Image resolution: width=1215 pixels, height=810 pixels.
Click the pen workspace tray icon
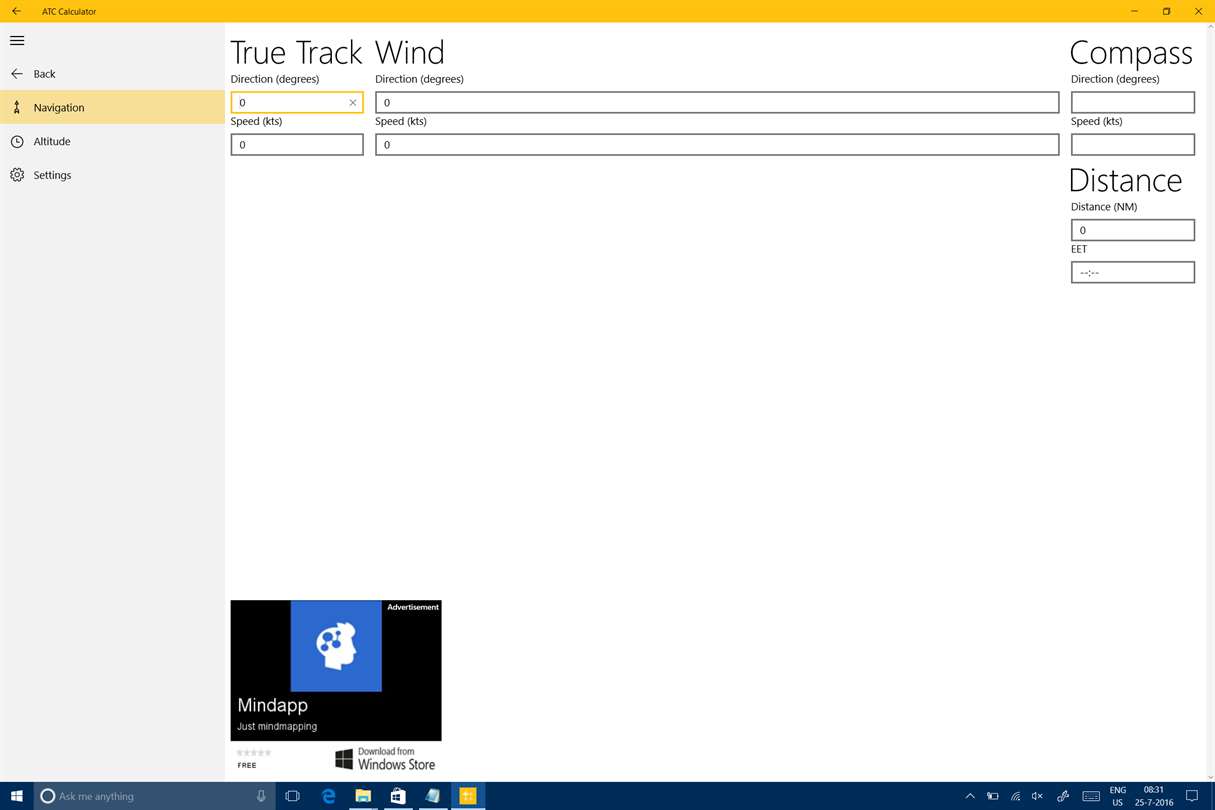[x=1063, y=796]
